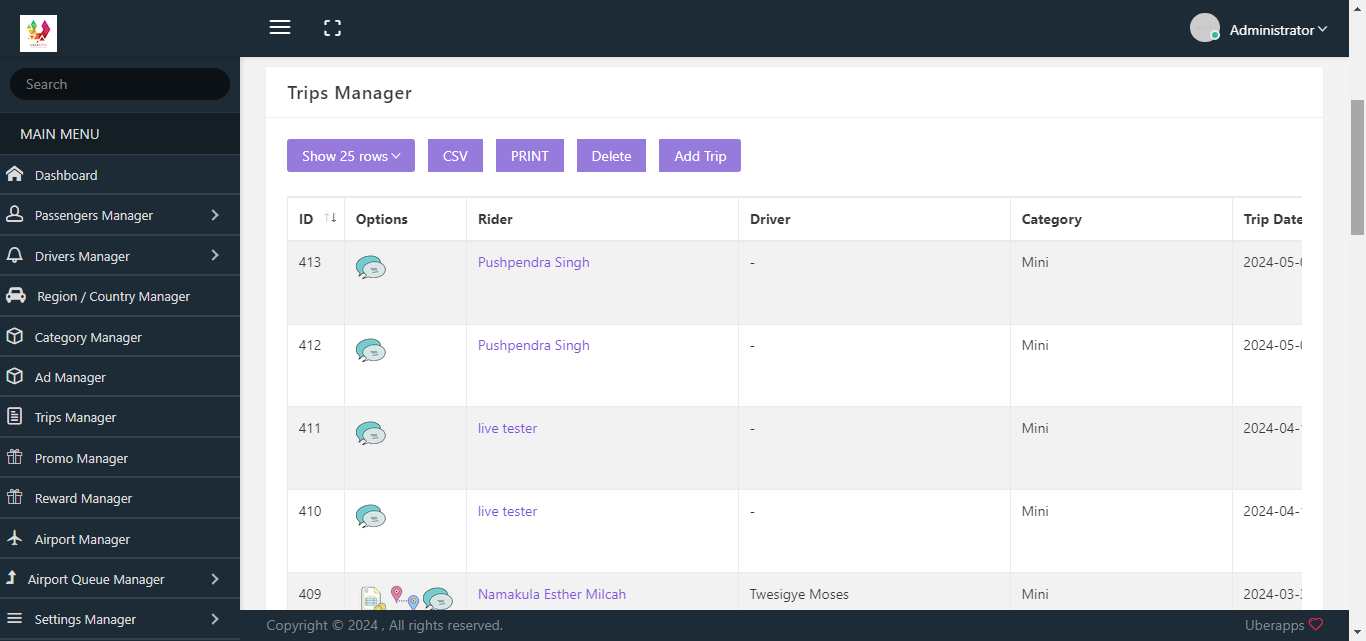1366x641 pixels.
Task: Open rider live tester link on trip 410
Action: pos(508,511)
